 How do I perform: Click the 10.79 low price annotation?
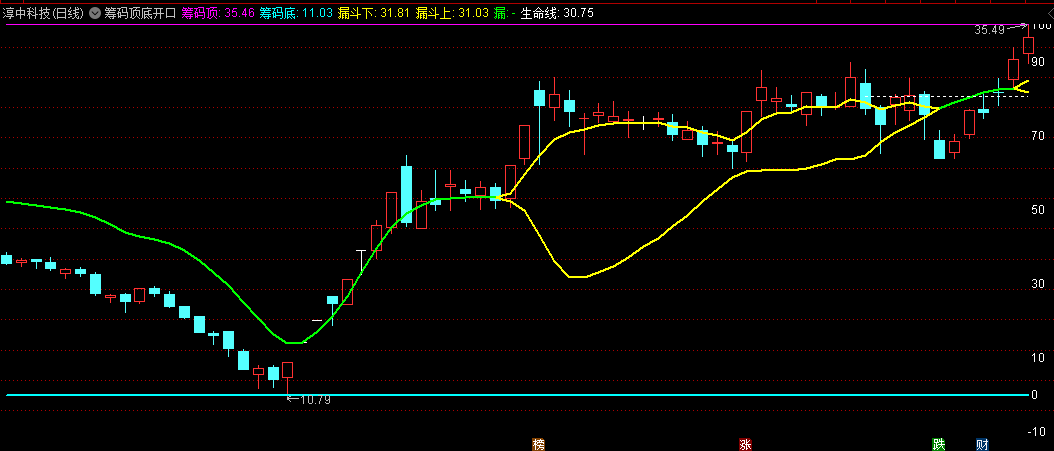(315, 399)
